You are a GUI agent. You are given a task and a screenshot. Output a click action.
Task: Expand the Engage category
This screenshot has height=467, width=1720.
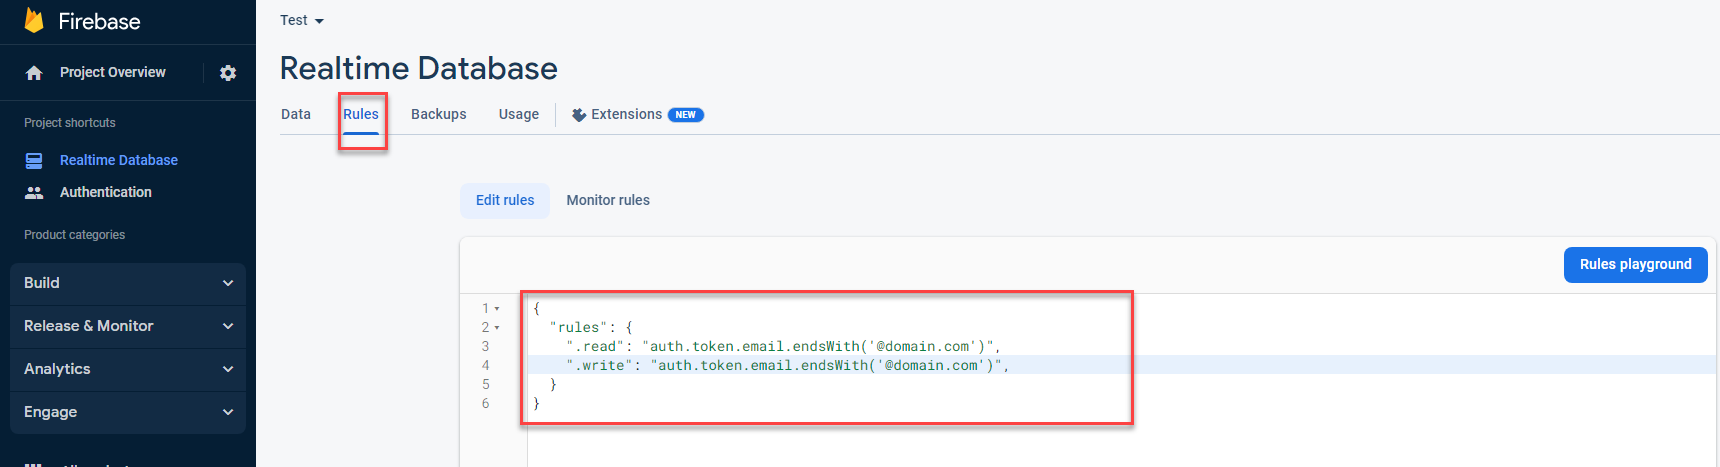[x=128, y=412]
